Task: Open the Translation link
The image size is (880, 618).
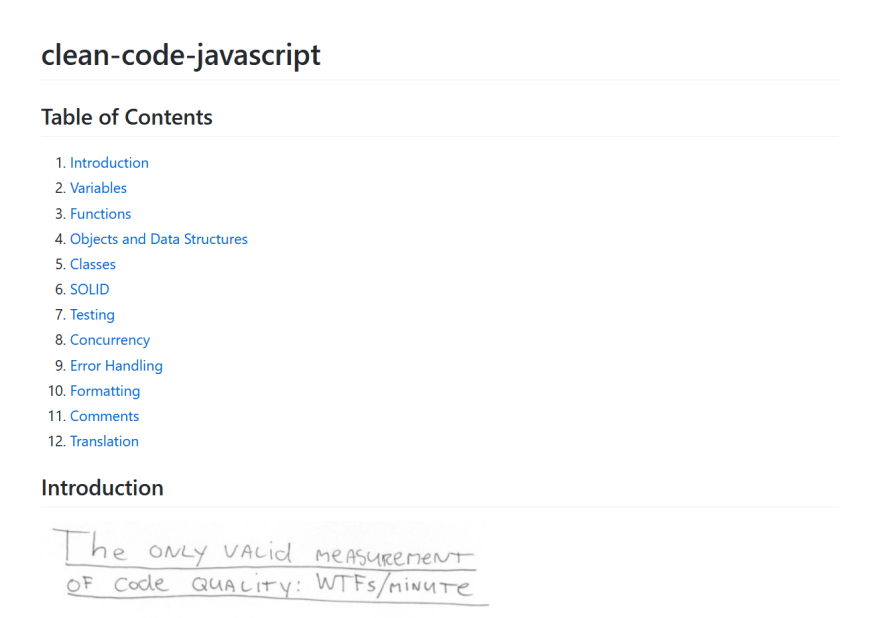Action: [104, 441]
